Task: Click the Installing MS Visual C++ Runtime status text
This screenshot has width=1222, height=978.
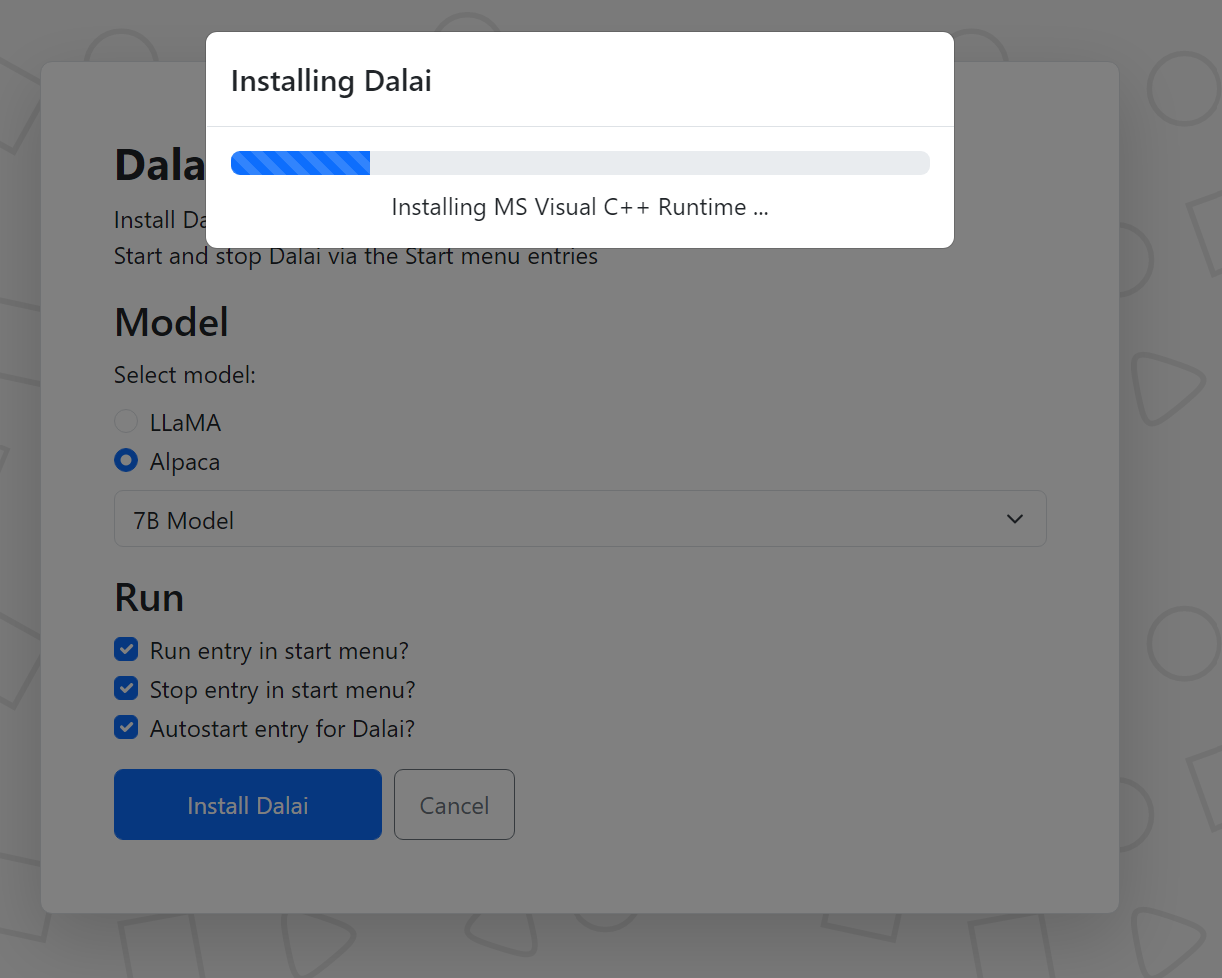Action: [580, 207]
